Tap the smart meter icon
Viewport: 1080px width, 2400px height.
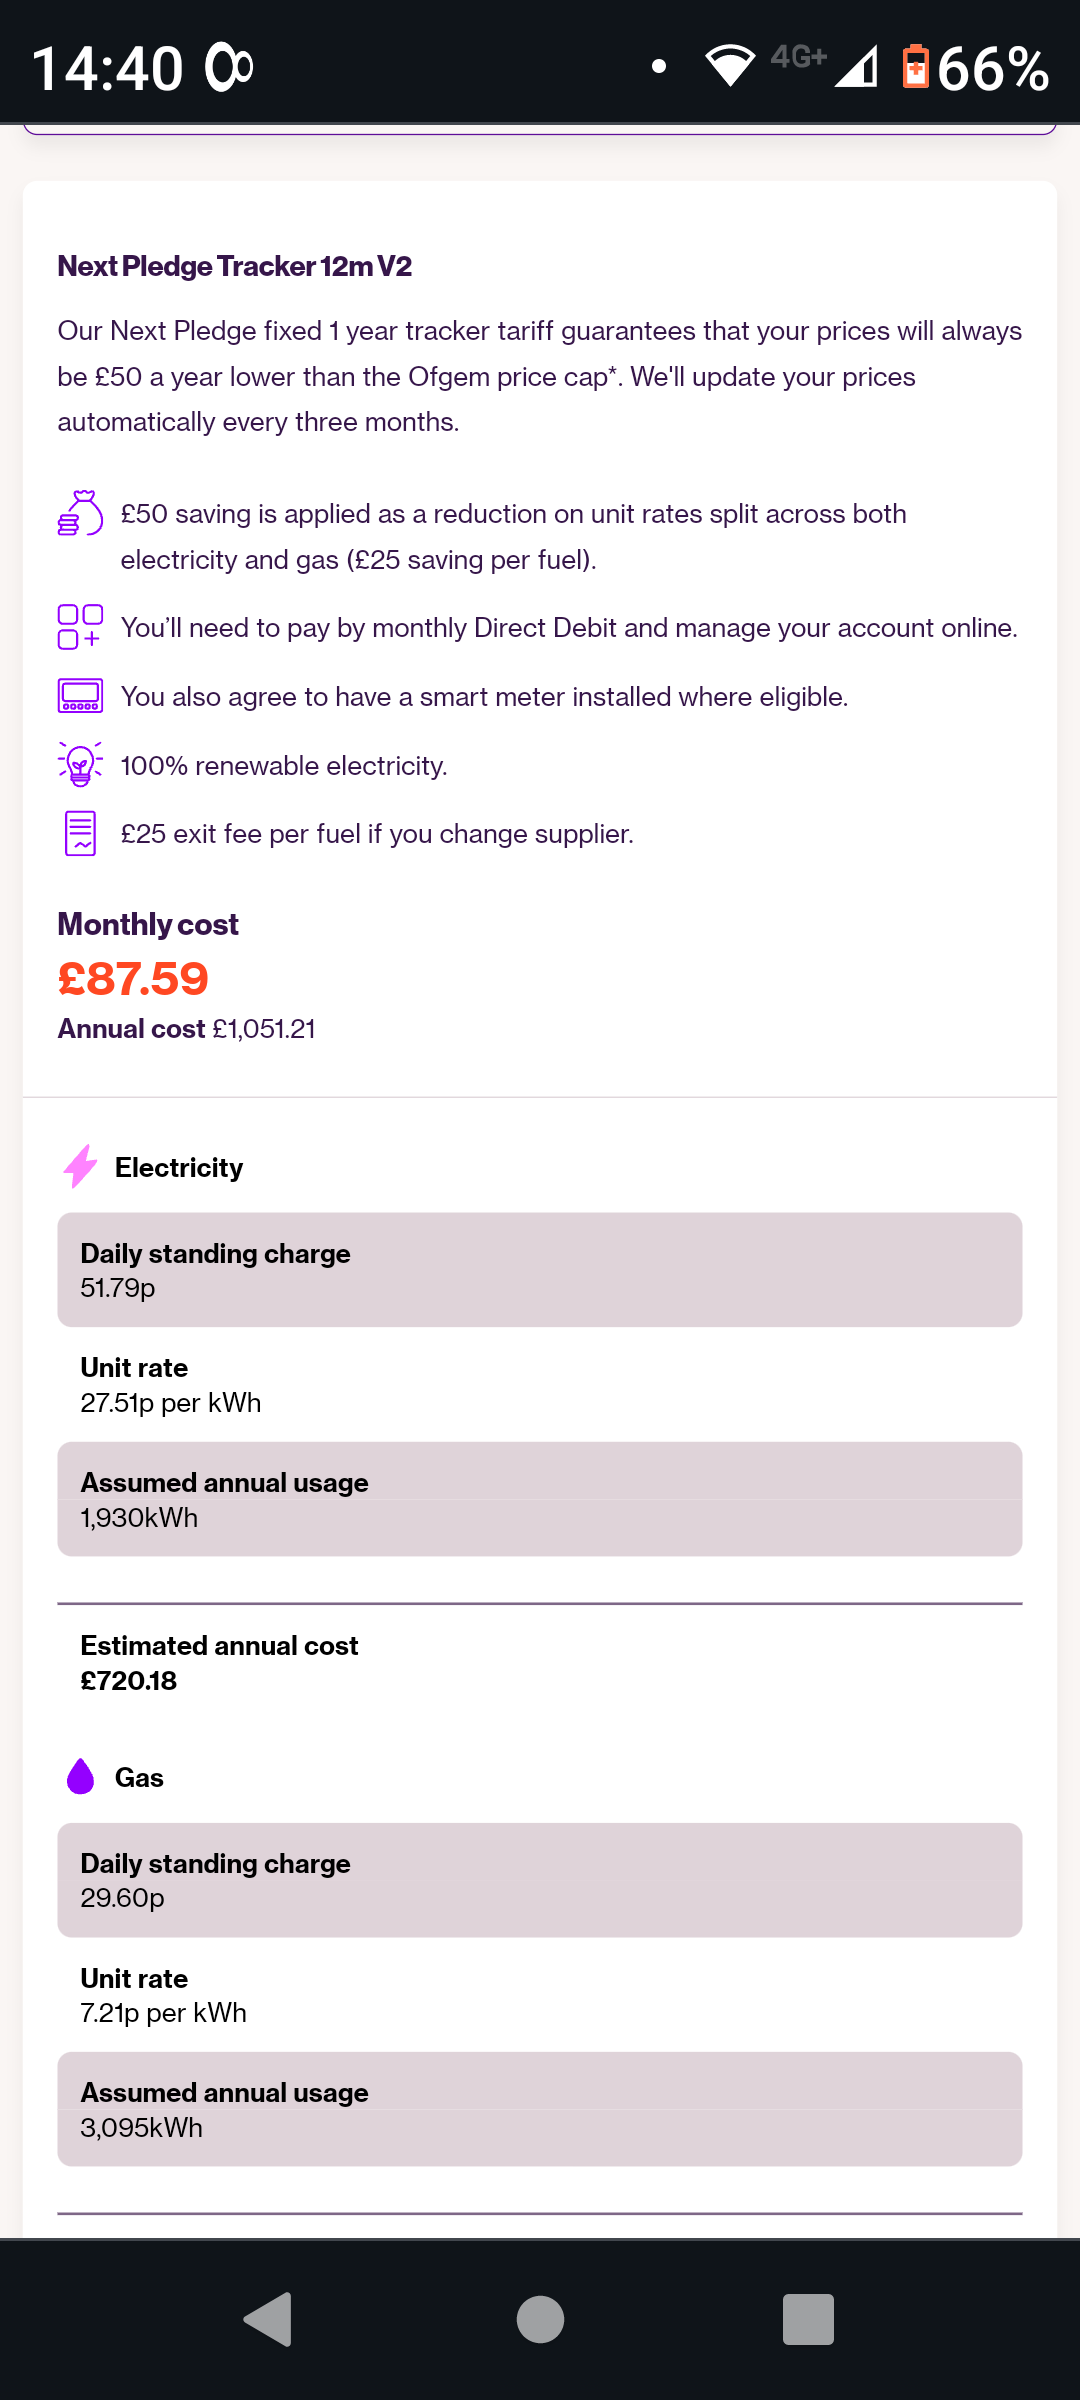pyautogui.click(x=80, y=696)
